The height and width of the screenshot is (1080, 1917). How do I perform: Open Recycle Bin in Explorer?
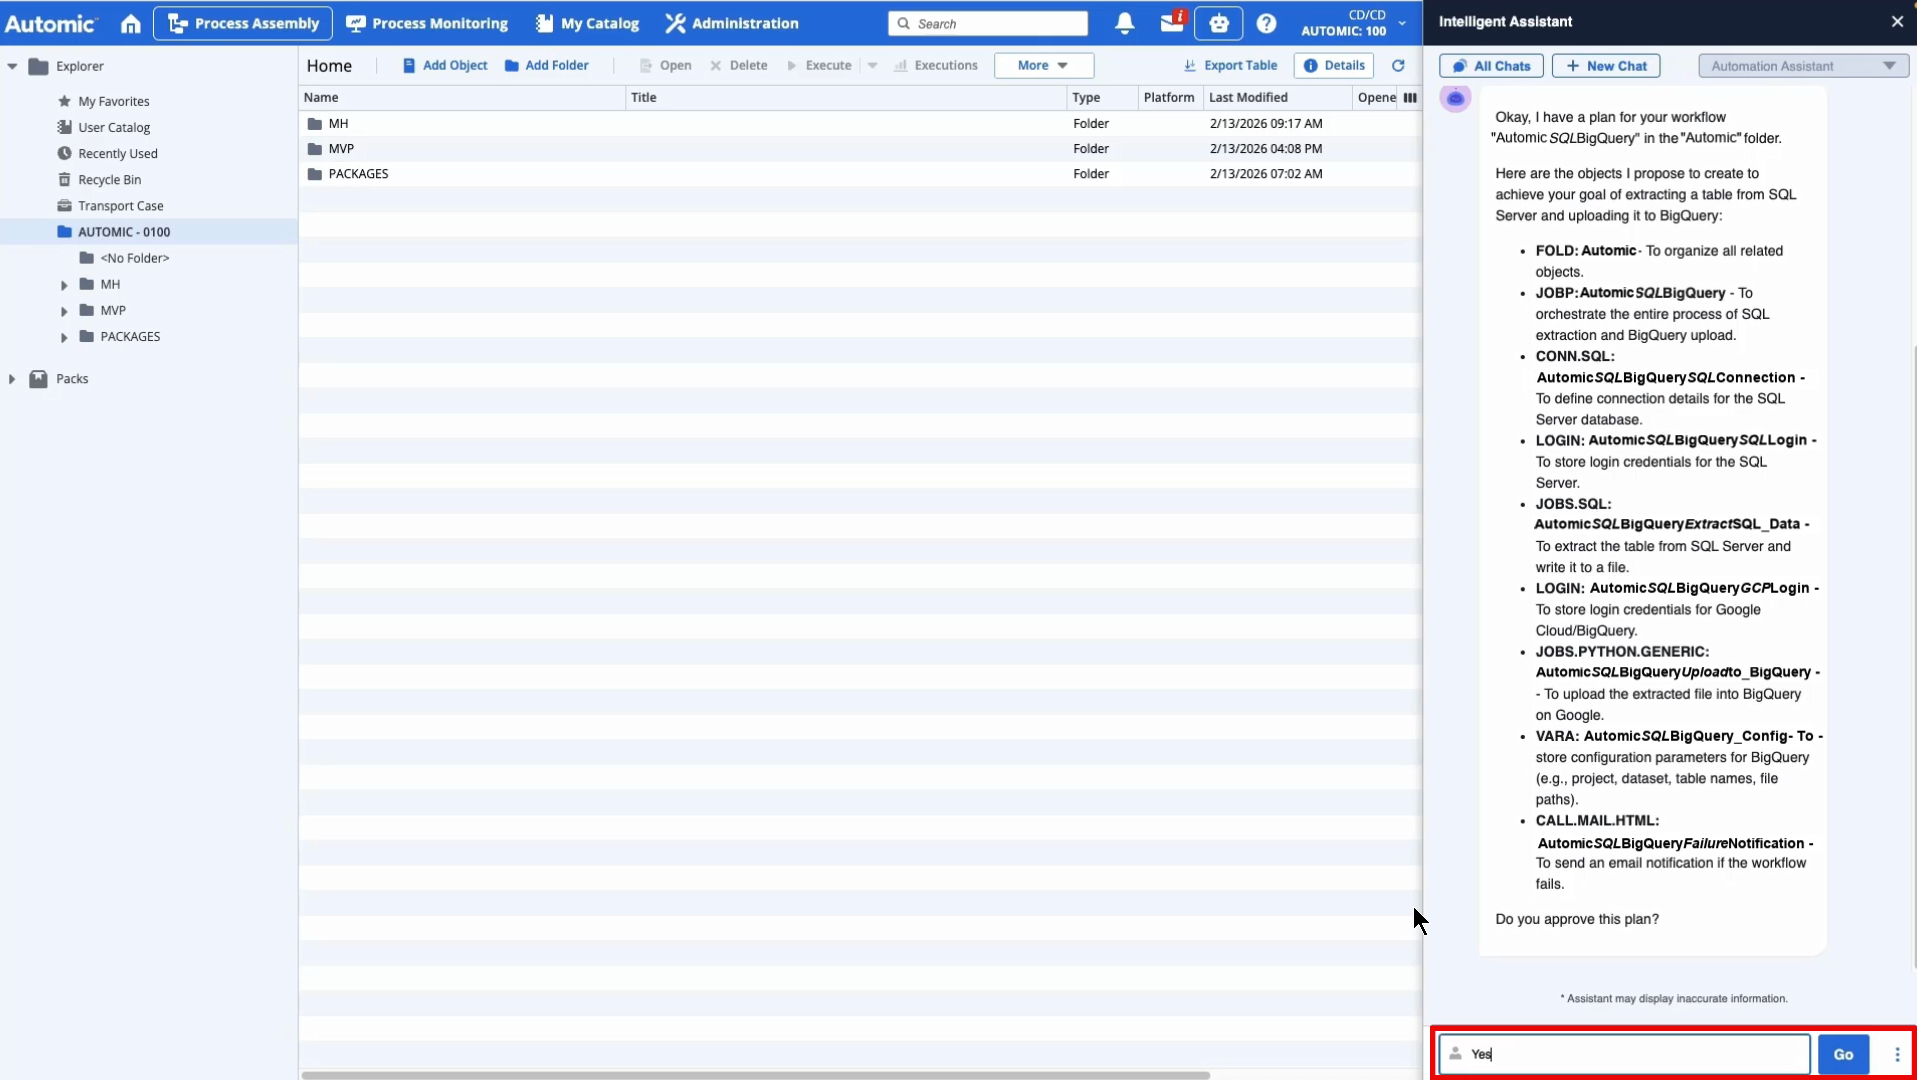pyautogui.click(x=109, y=180)
